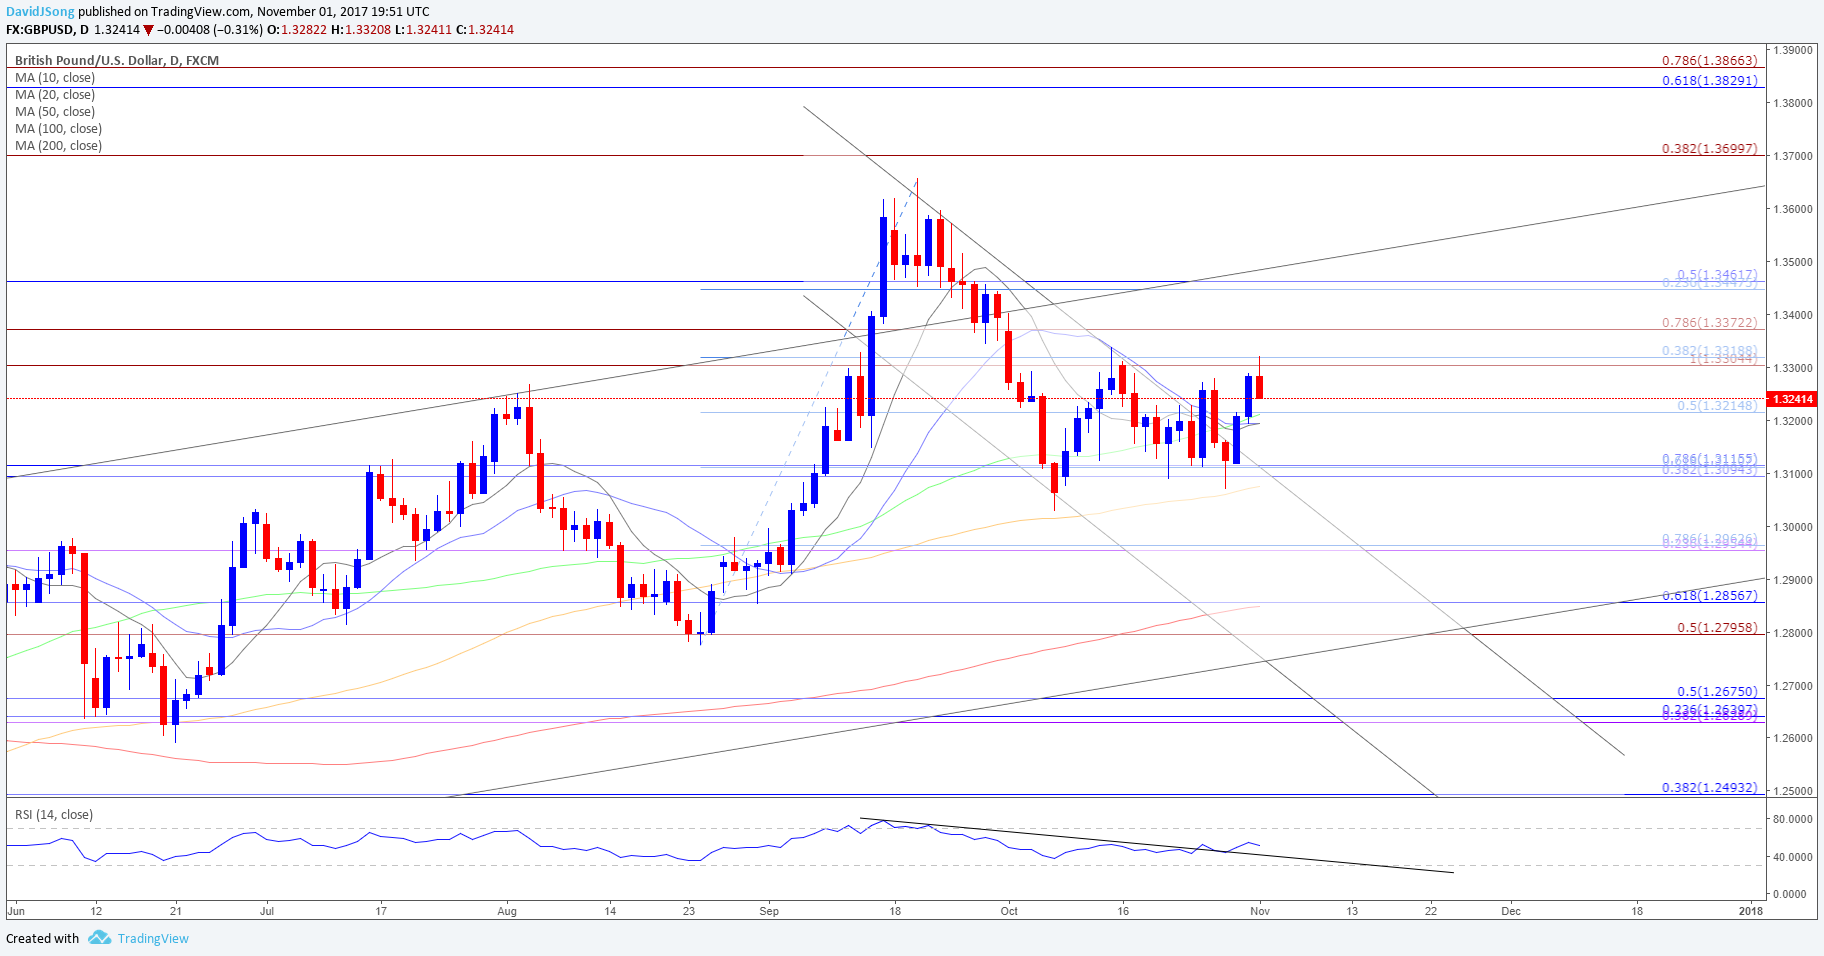Screen dimensions: 1824x956
Task: Click the 0.5(1.34617) Fibonacci label
Action: 1717,274
